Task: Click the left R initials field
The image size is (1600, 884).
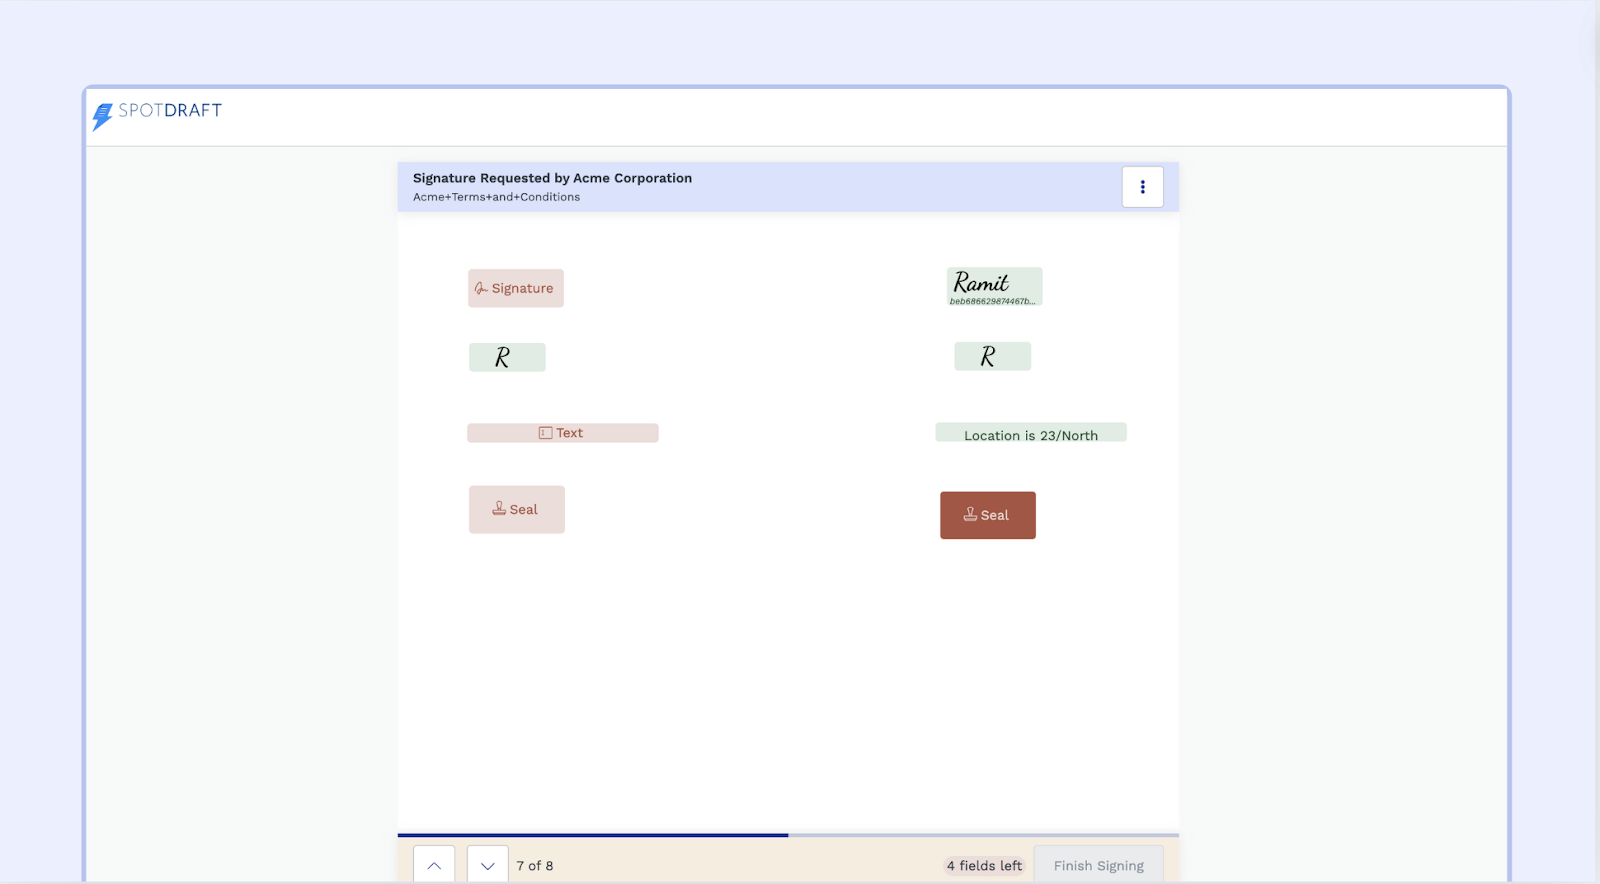Action: pyautogui.click(x=507, y=357)
